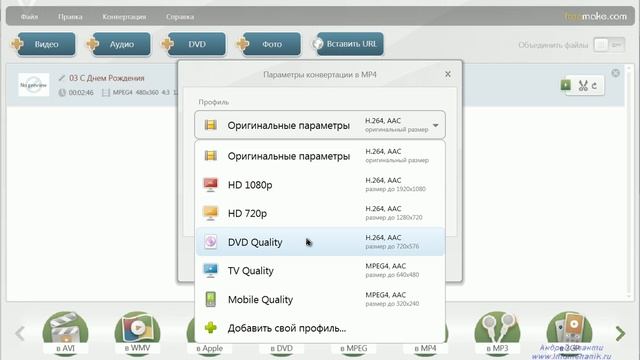Click the TV Quality screen icon
Image resolution: width=640 pixels, height=360 pixels.
tap(211, 270)
